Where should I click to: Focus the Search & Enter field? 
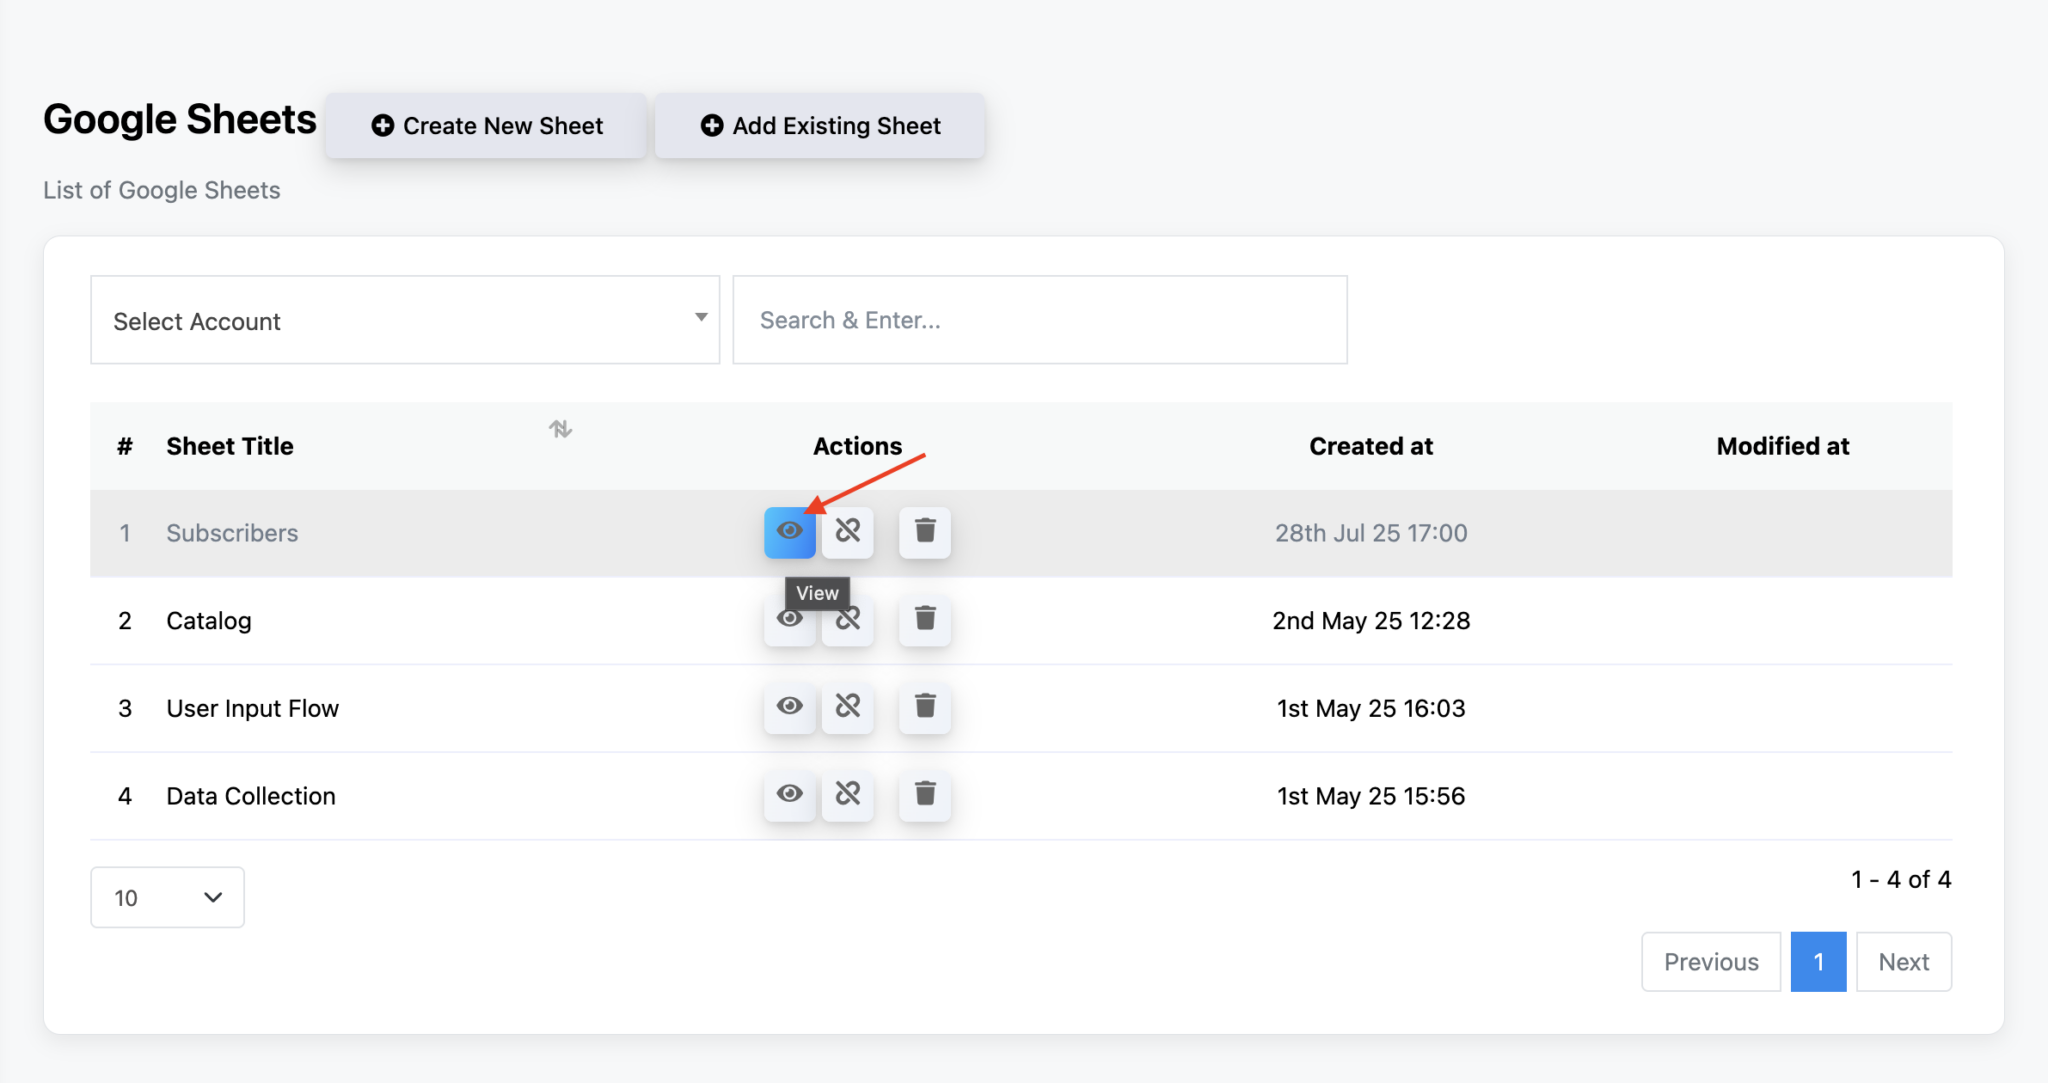coord(1040,320)
